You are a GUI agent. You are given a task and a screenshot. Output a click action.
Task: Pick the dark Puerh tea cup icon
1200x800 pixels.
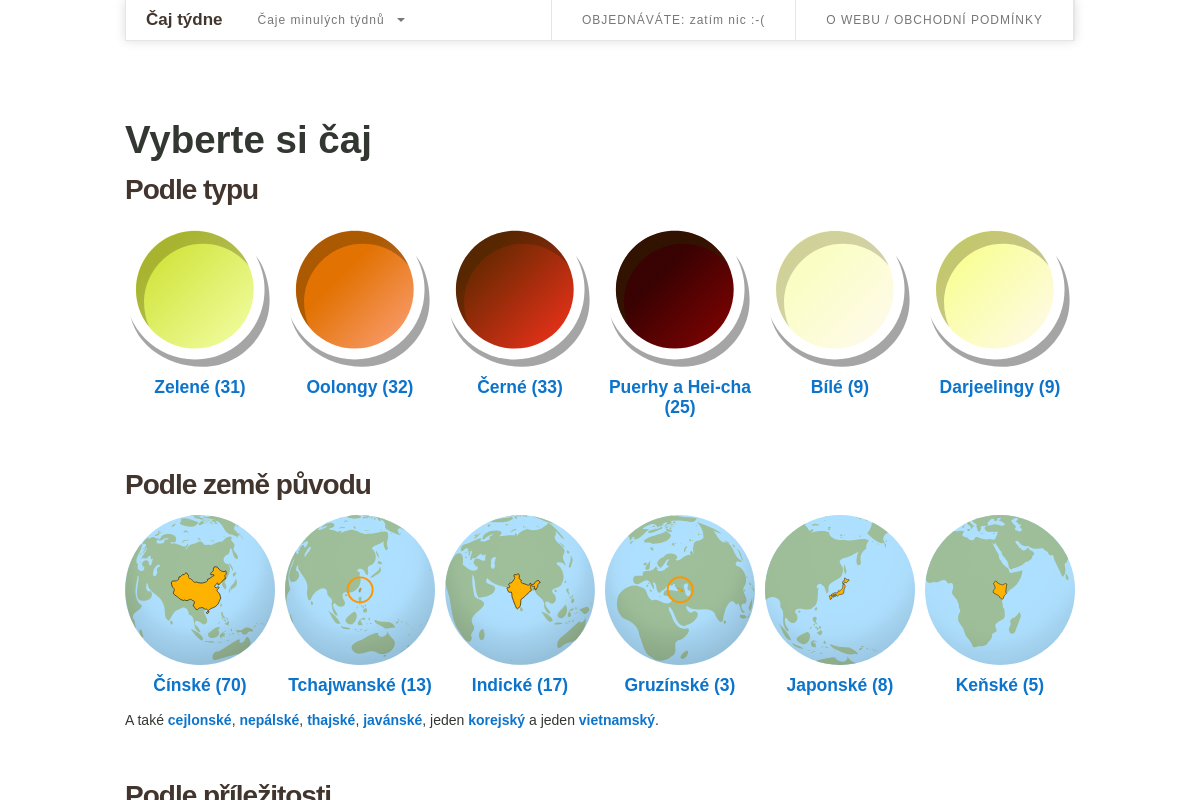pyautogui.click(x=680, y=297)
